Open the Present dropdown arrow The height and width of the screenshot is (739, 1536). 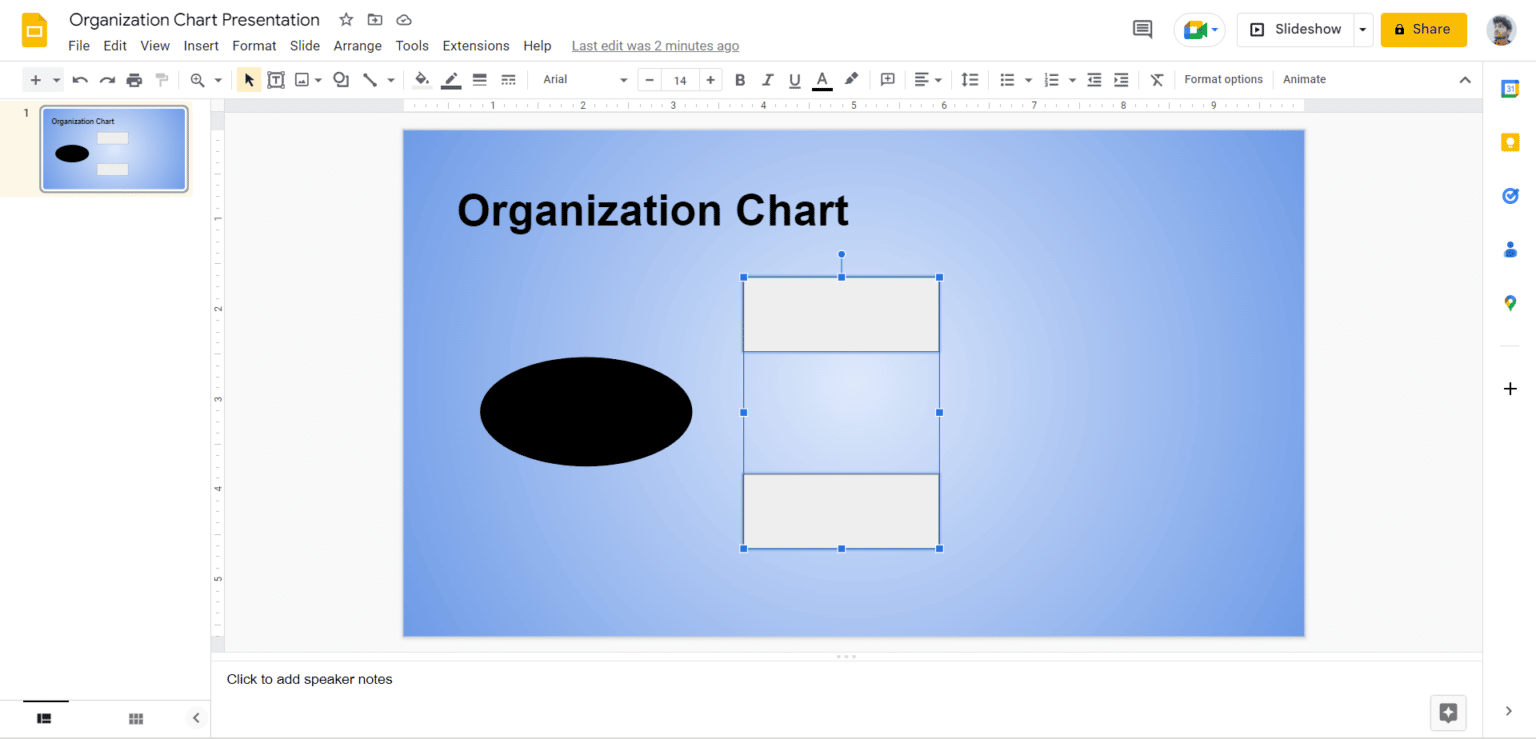tap(1361, 29)
